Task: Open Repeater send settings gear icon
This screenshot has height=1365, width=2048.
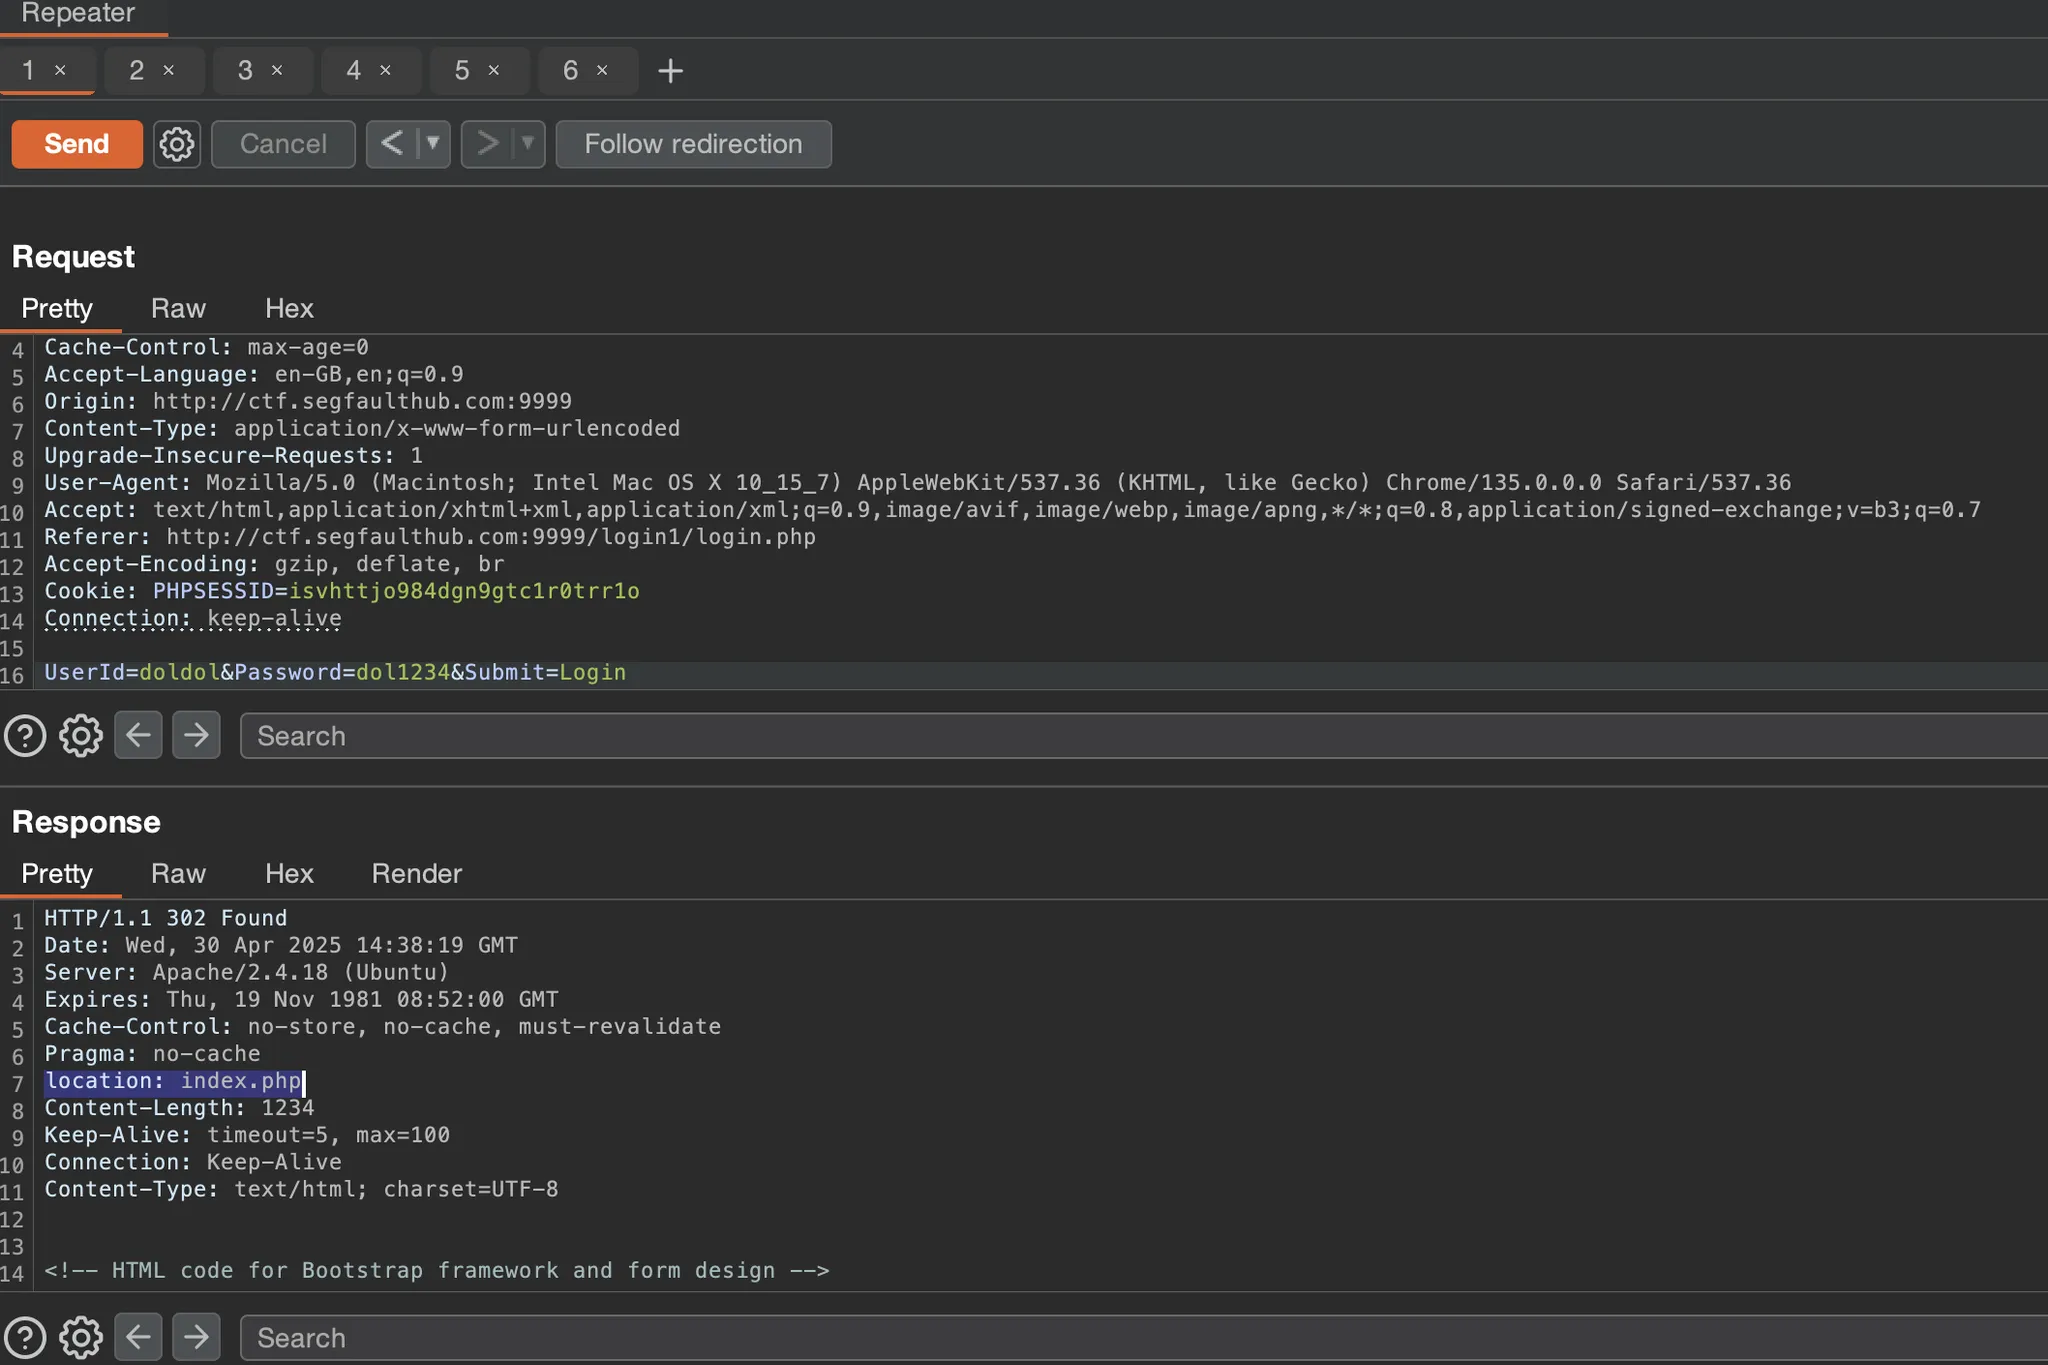Action: click(177, 144)
